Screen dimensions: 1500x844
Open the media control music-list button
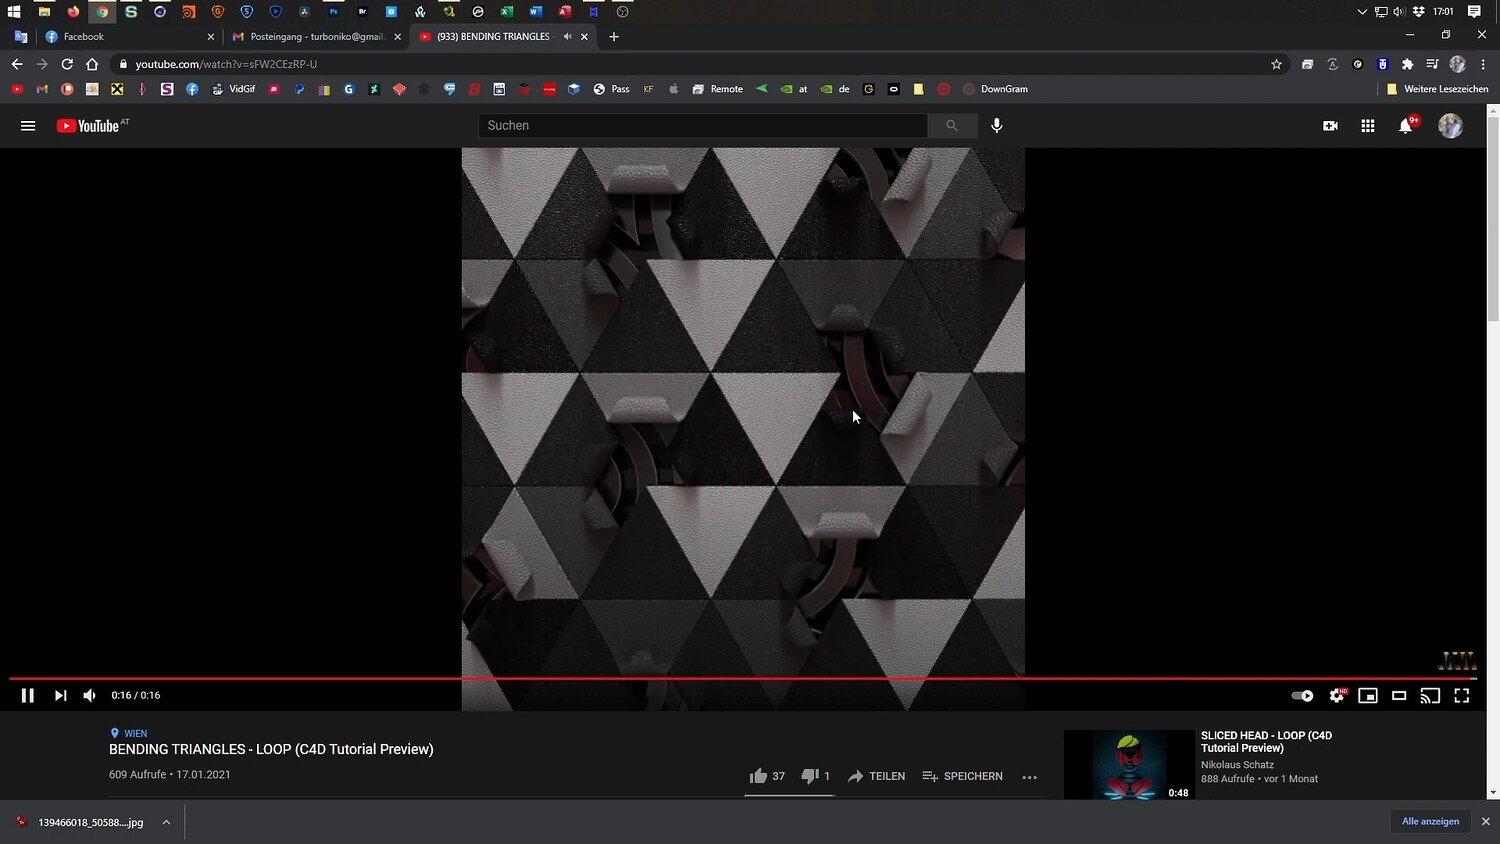click(x=1432, y=64)
